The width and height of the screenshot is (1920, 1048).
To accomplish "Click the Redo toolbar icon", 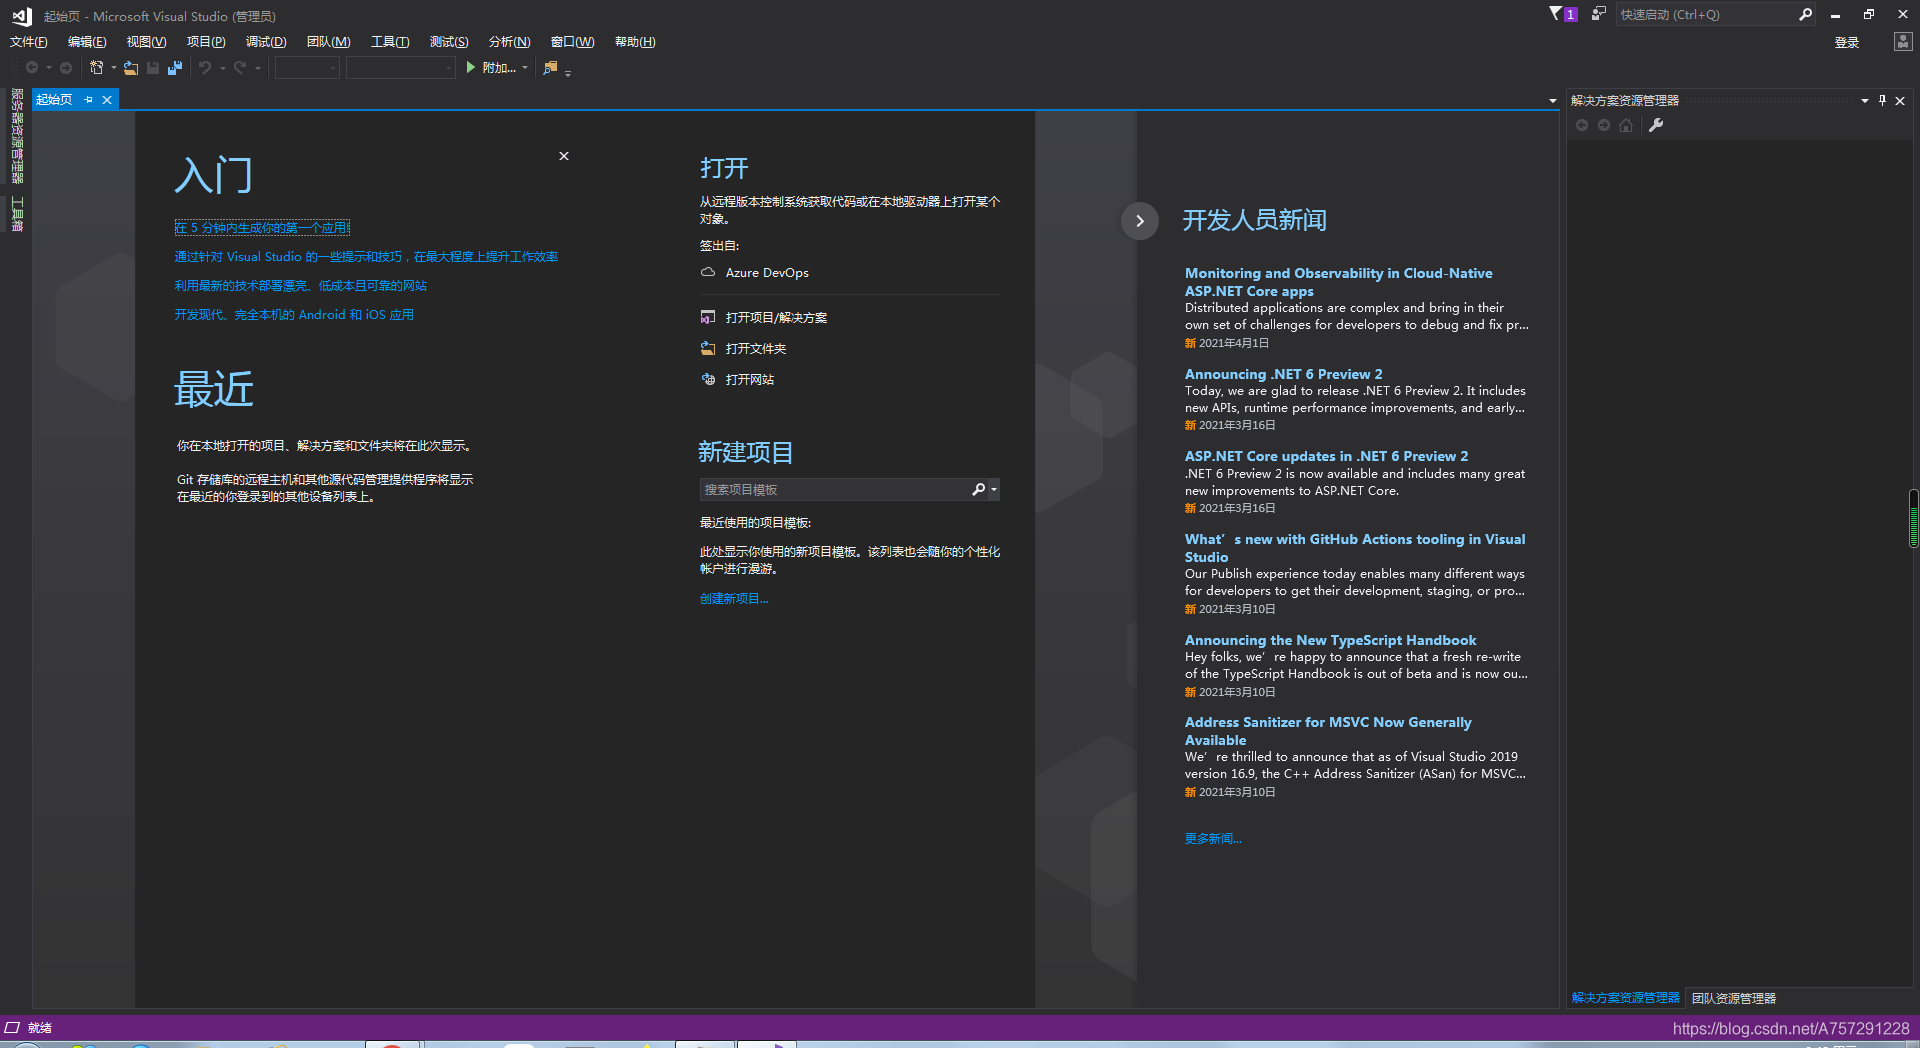I will pos(240,68).
